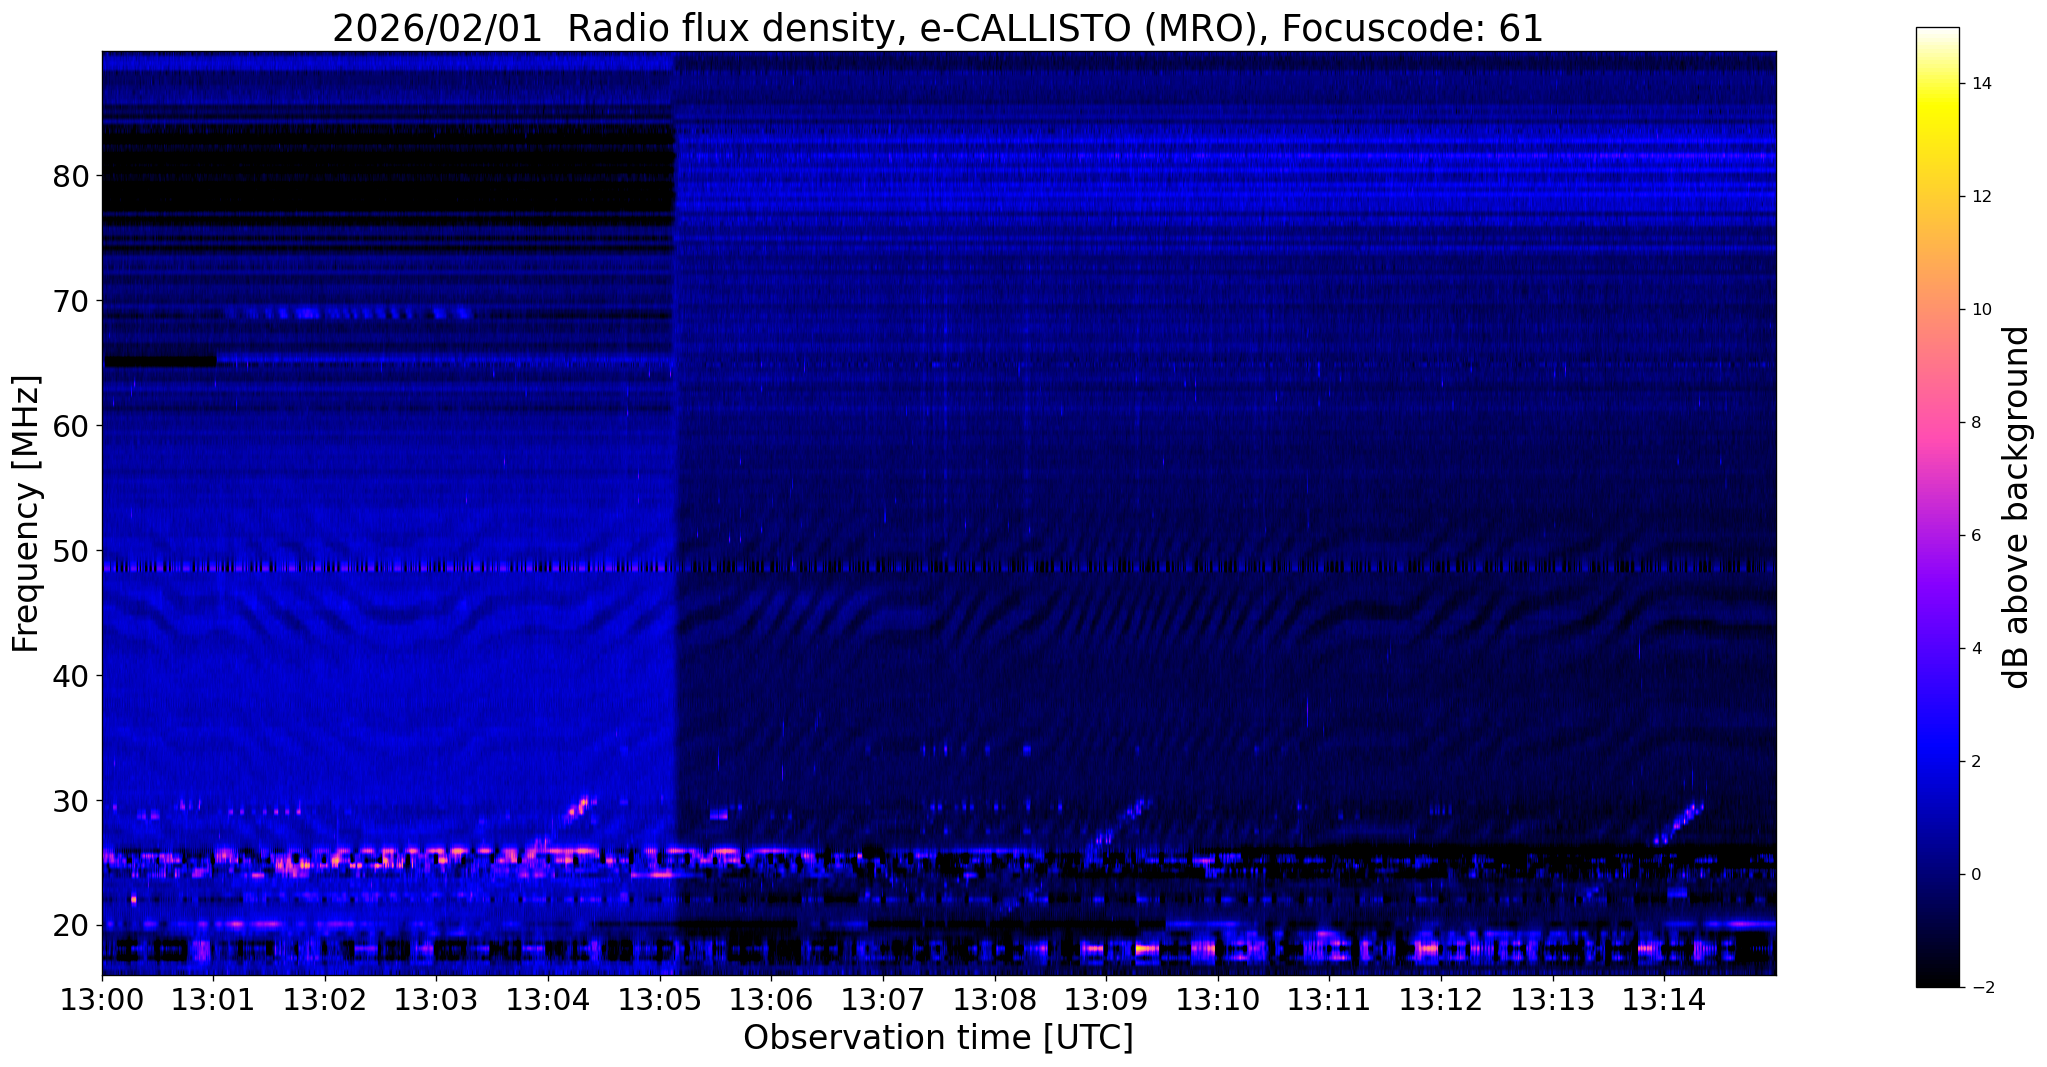Click the dB colorbar gradient strip

(1937, 507)
